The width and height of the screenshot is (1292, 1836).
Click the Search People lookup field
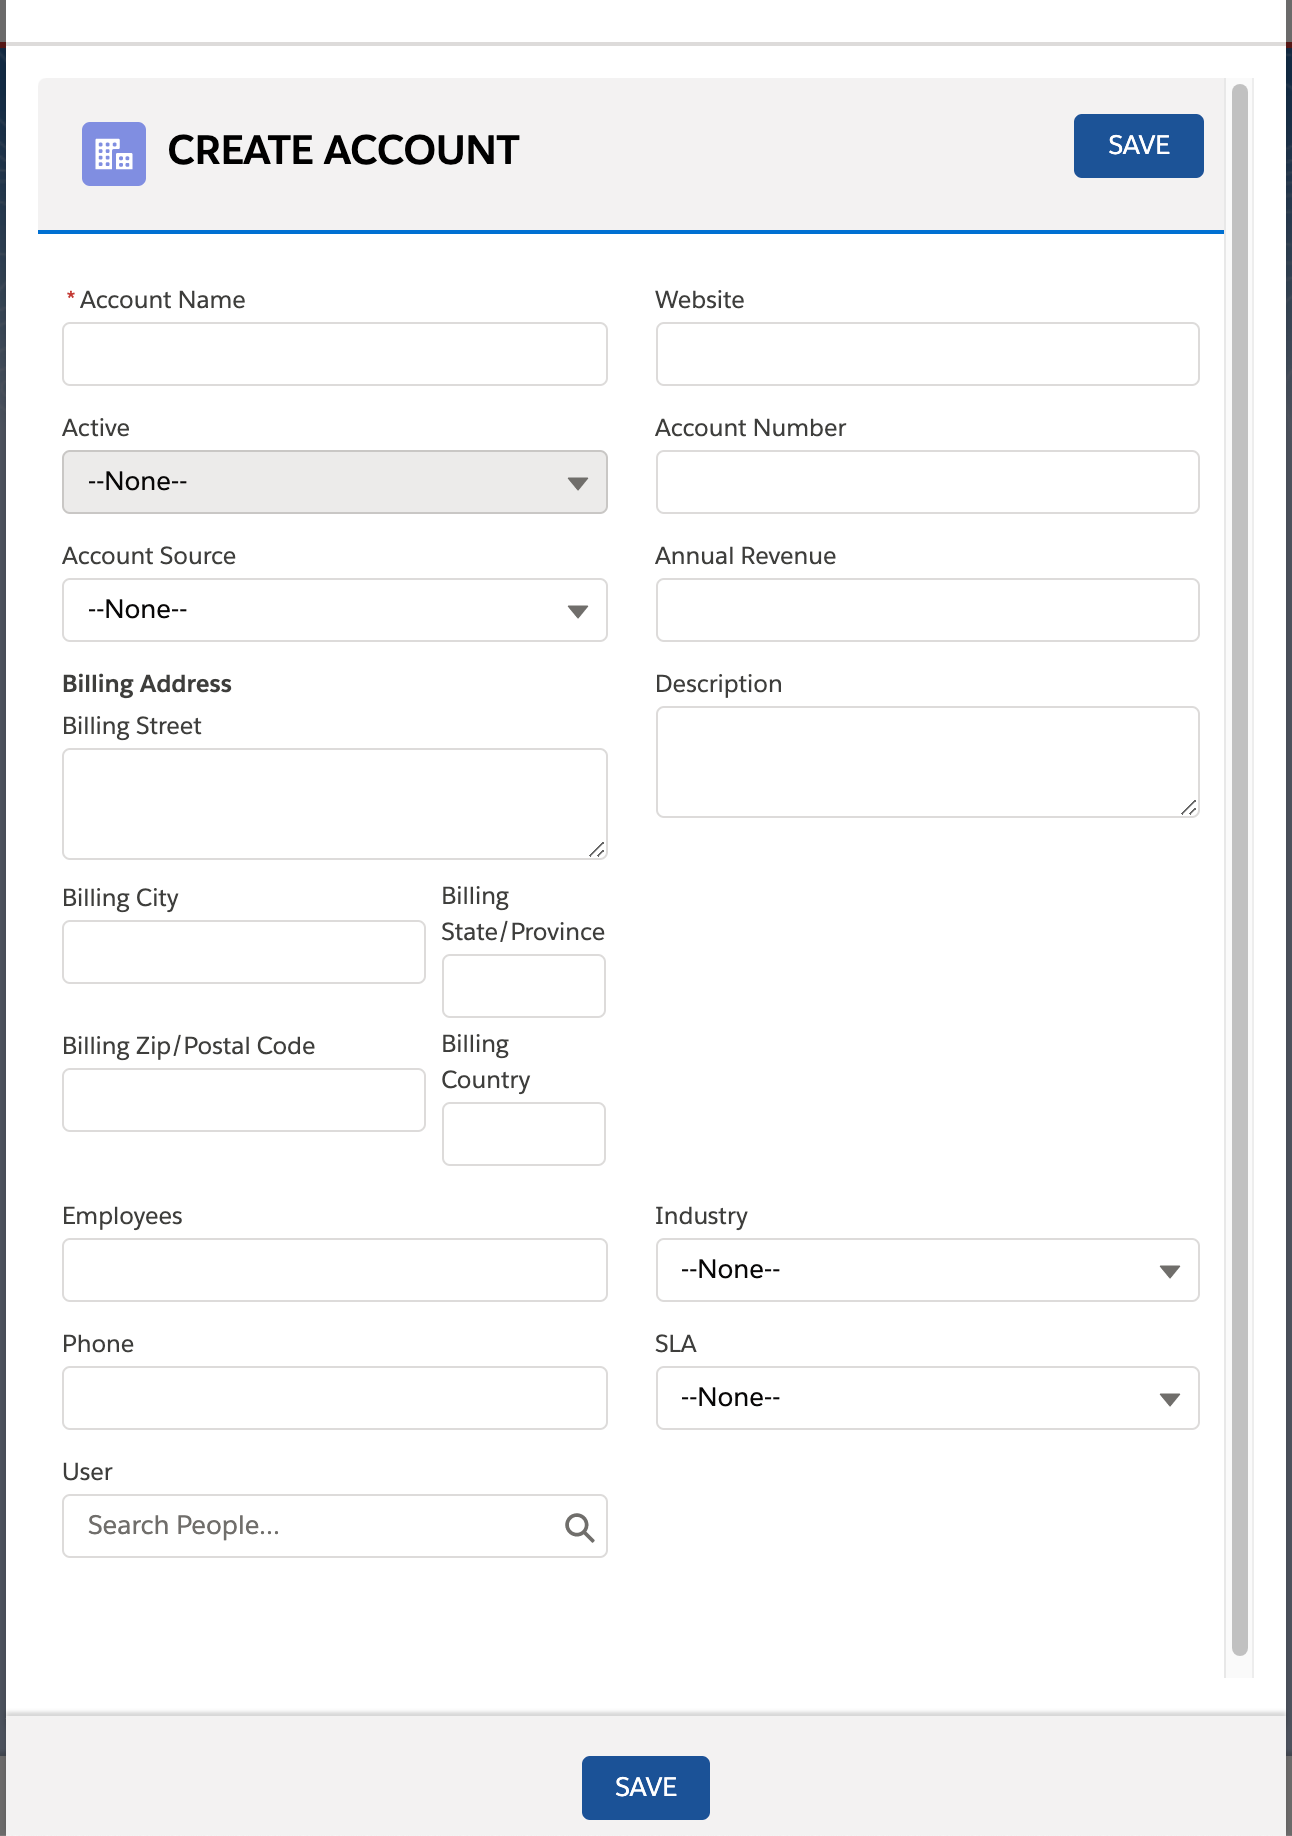click(x=335, y=1526)
